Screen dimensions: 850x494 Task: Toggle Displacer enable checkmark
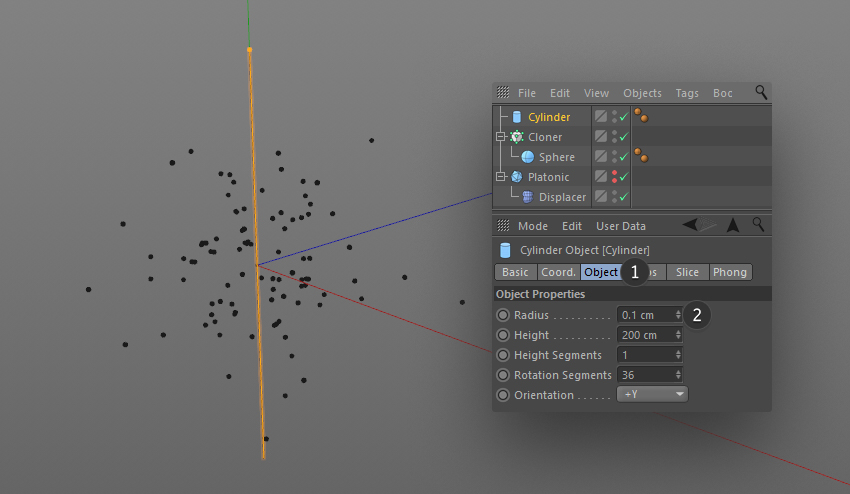point(624,197)
